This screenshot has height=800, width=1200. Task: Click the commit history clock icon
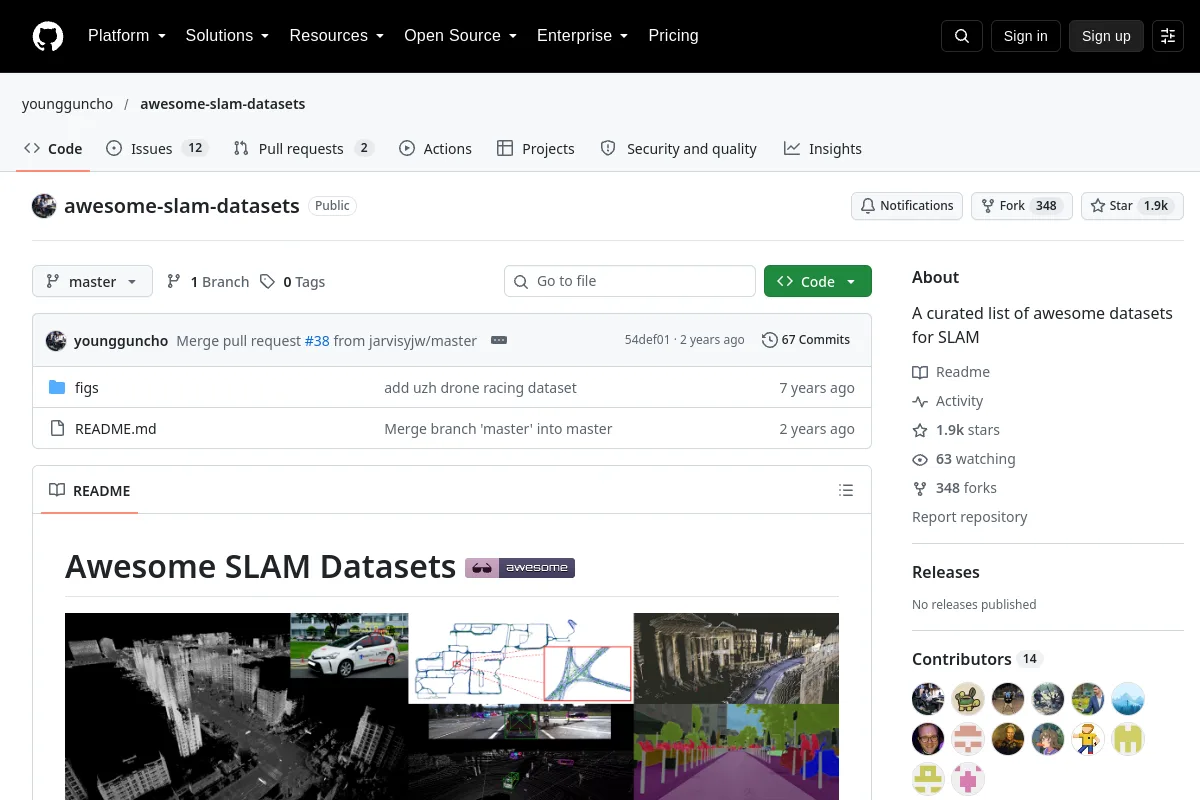click(769, 340)
